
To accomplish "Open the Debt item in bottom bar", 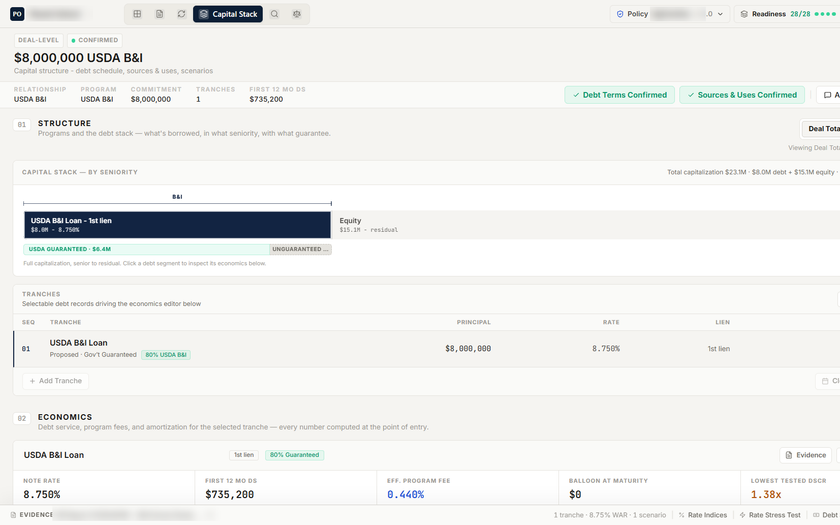I will [x=826, y=515].
